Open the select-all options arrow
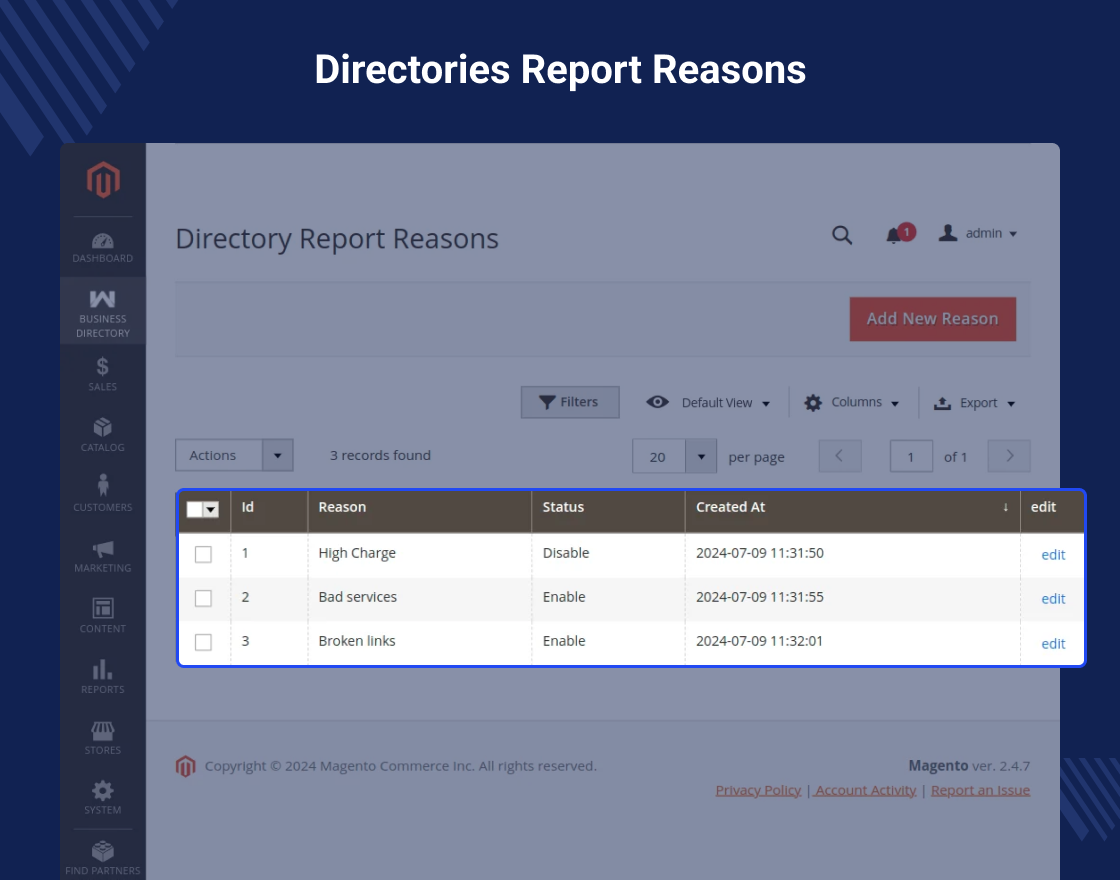Screen dimensions: 1120x880 pyautogui.click(x=211, y=509)
